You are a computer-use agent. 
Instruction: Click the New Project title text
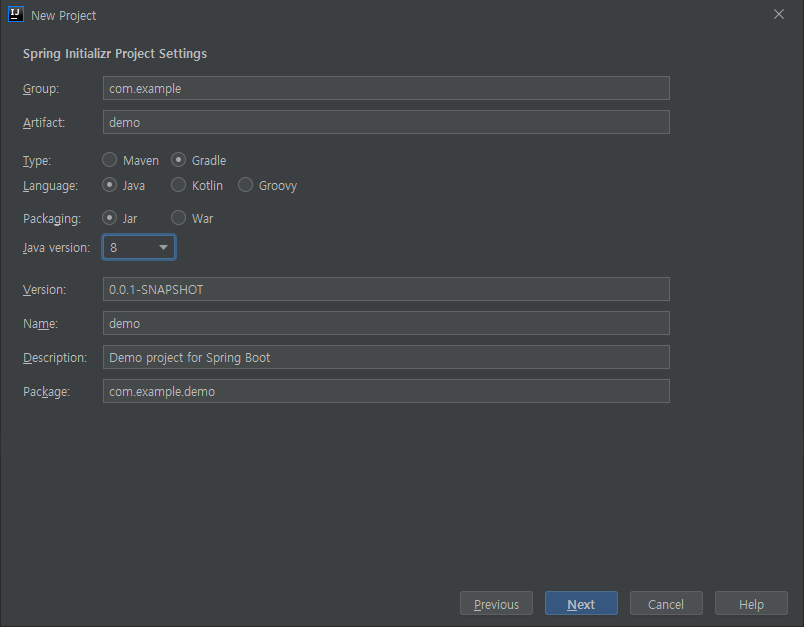click(64, 16)
